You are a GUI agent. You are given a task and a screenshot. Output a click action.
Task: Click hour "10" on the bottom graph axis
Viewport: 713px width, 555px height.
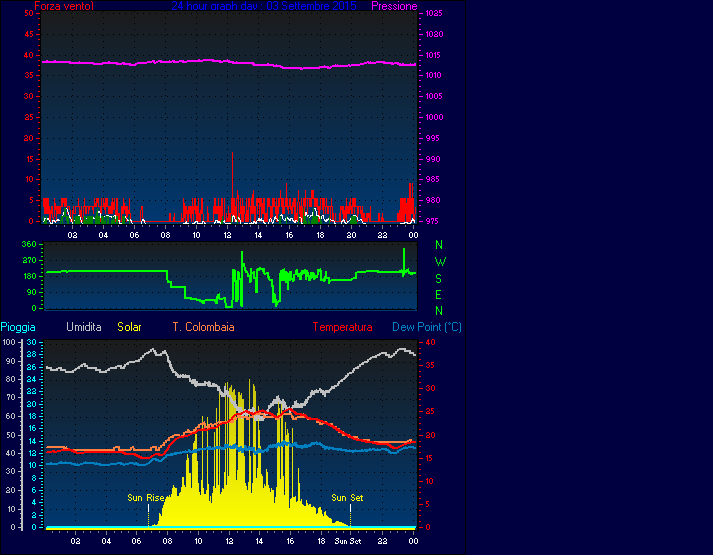pos(198,541)
